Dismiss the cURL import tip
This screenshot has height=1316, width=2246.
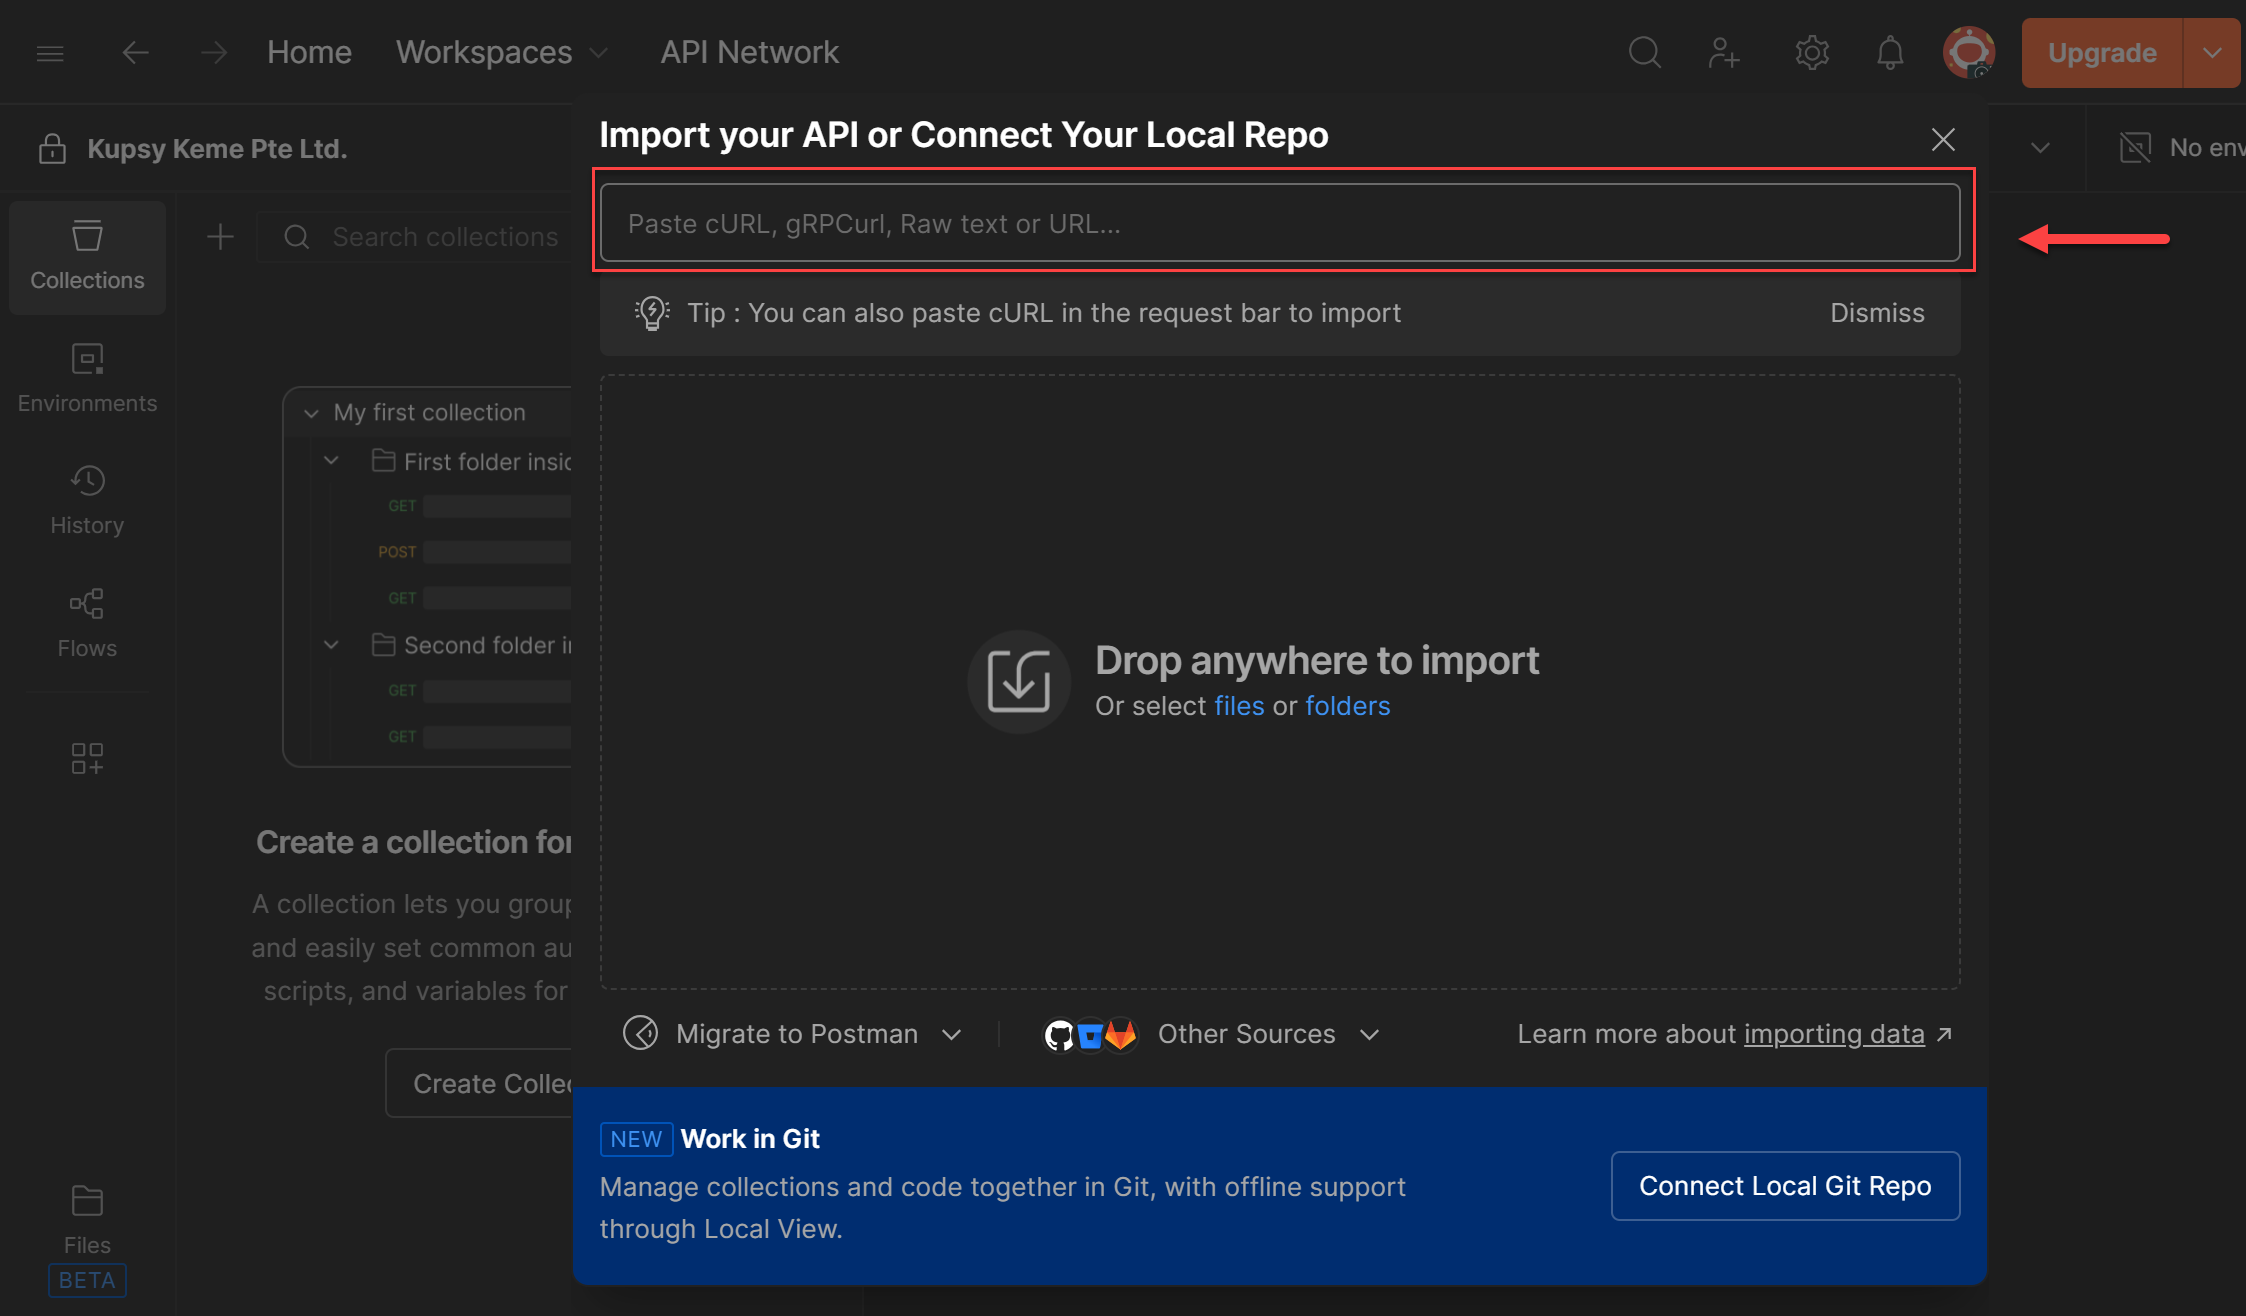[x=1876, y=313]
